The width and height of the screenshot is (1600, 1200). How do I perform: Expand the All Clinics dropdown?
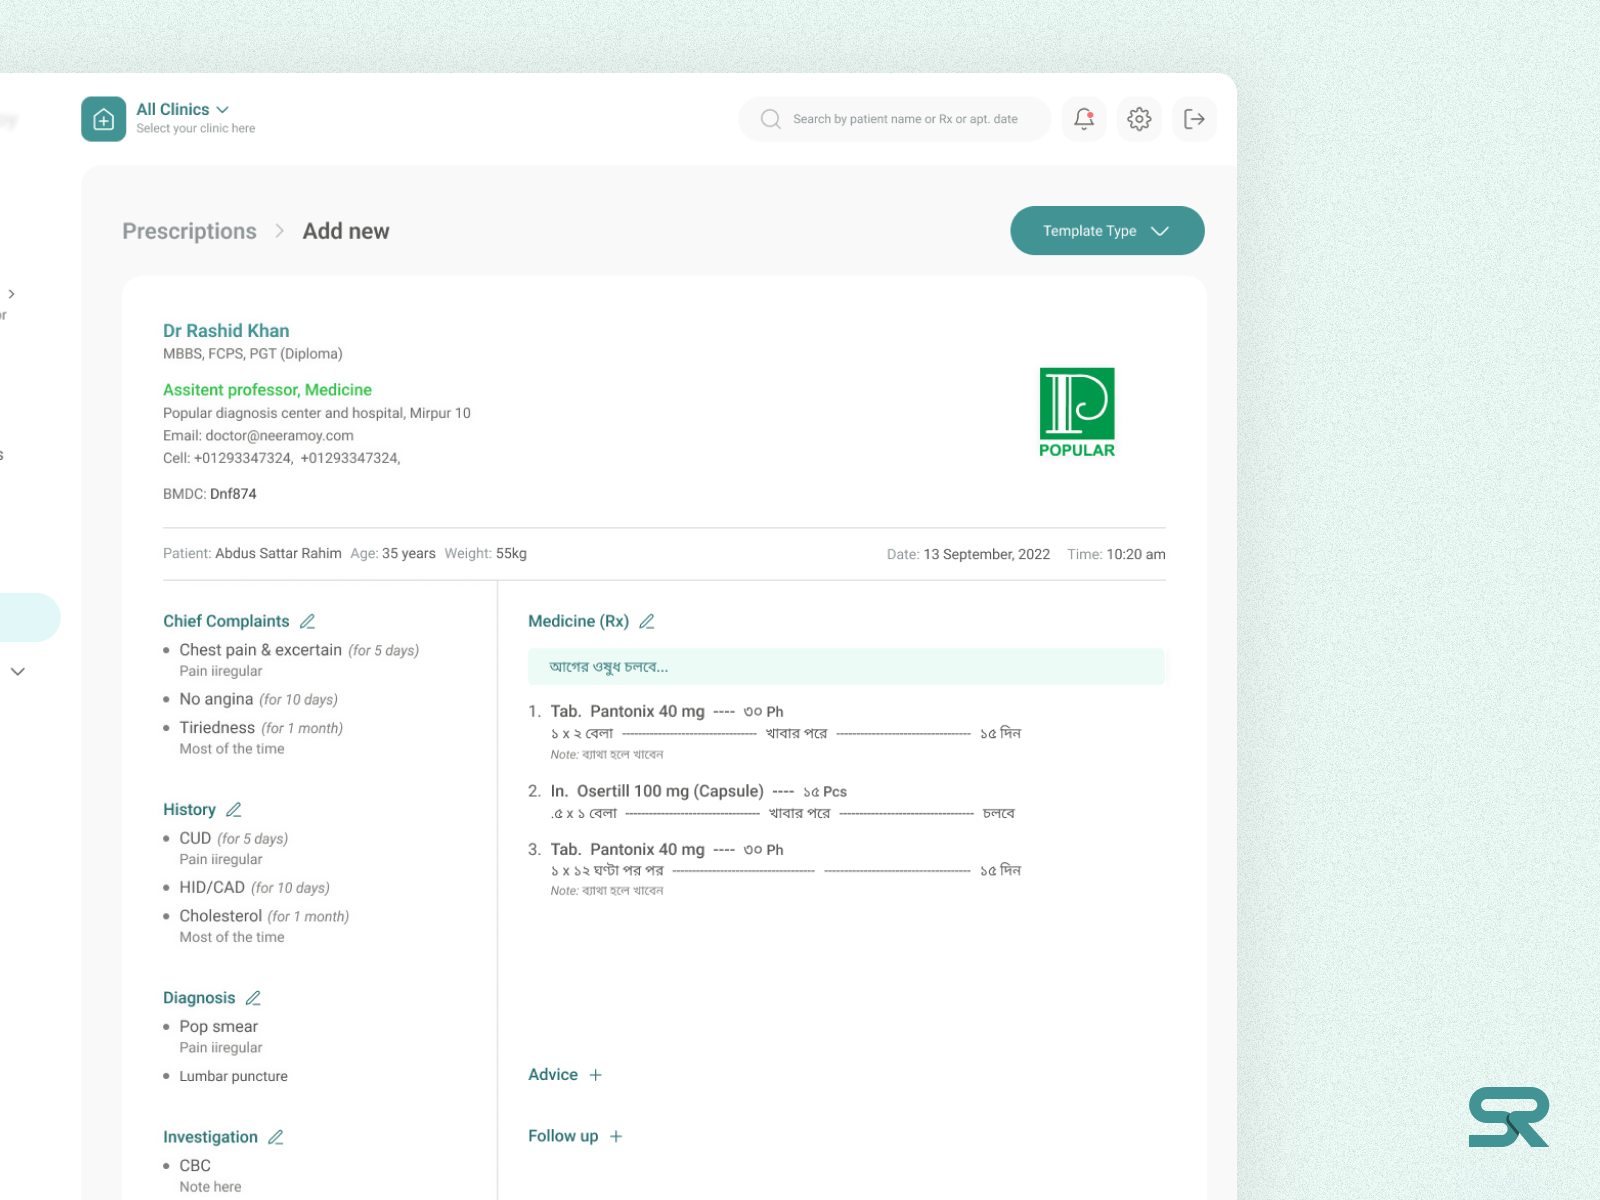[x=222, y=109]
